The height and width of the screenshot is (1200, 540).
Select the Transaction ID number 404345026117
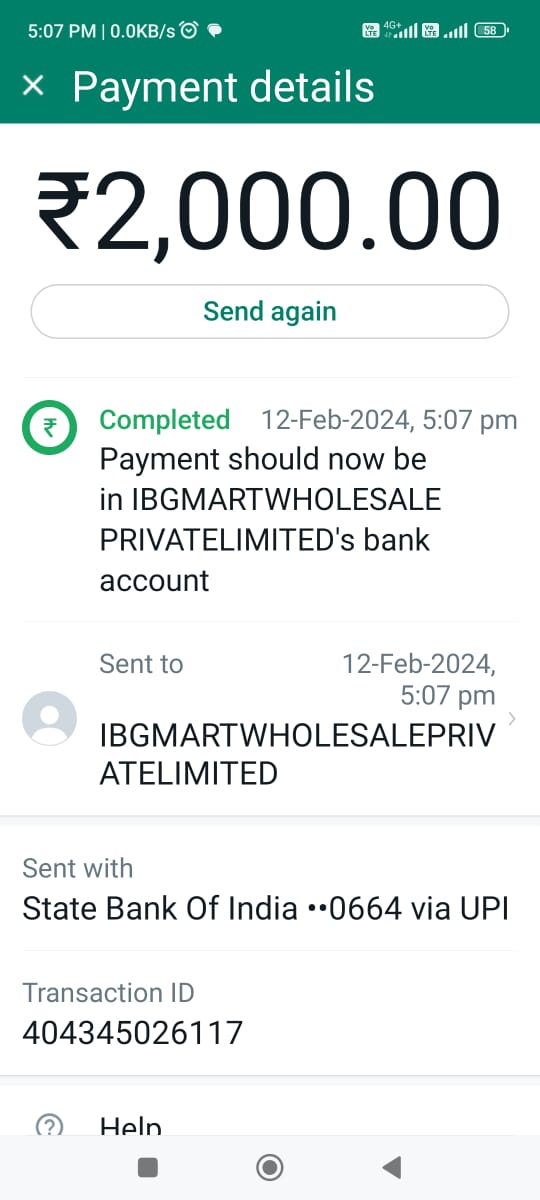(133, 1033)
